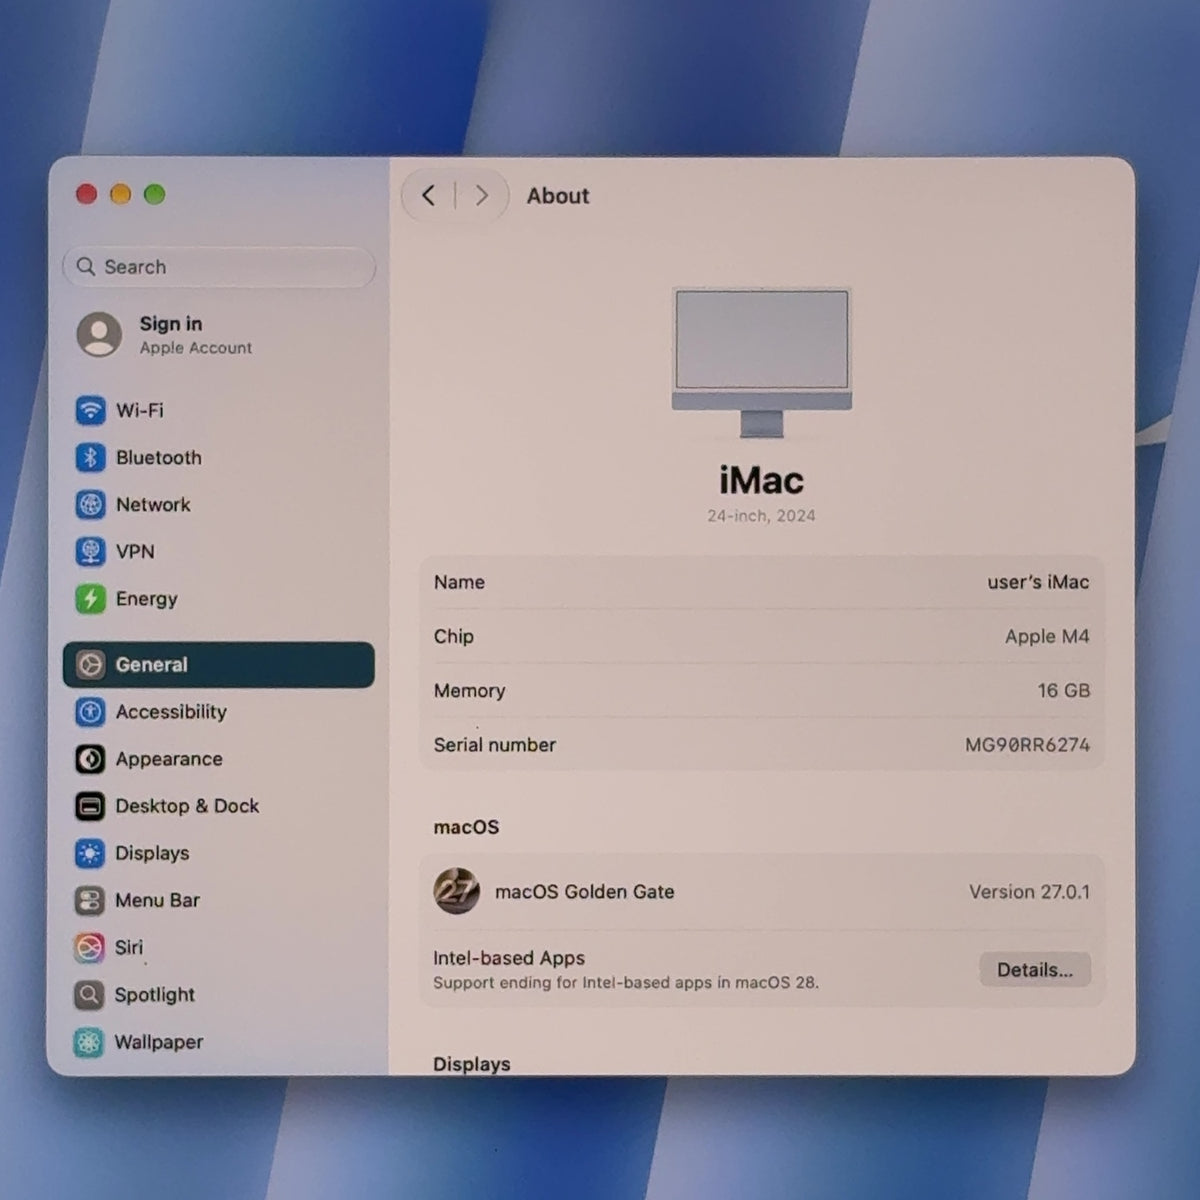The width and height of the screenshot is (1200, 1200).
Task: Open the Accessibility icon
Action: (x=90, y=711)
